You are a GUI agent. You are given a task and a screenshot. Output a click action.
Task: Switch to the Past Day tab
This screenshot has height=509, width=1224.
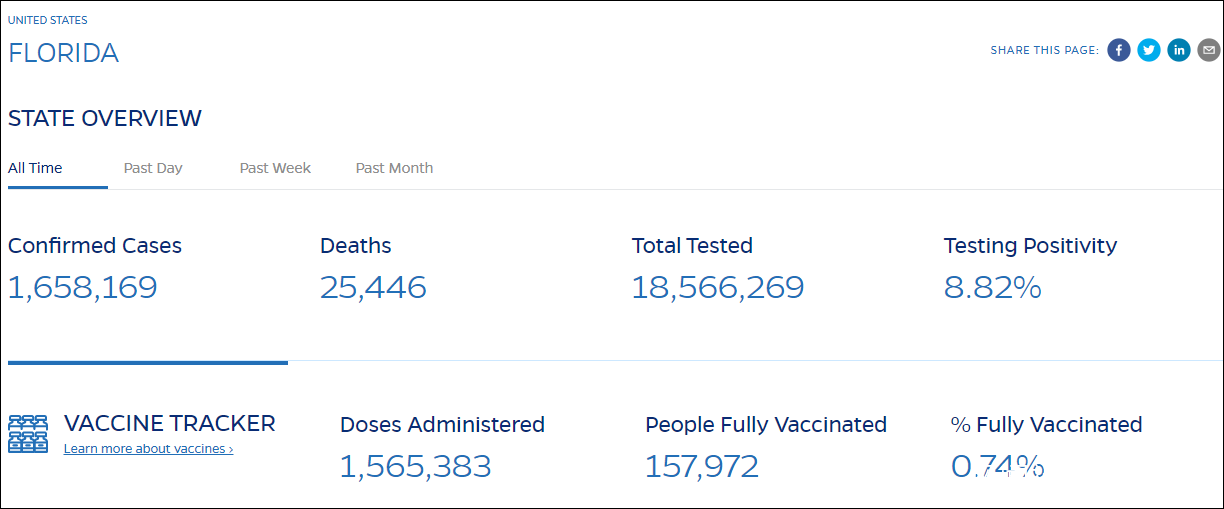pyautogui.click(x=153, y=168)
